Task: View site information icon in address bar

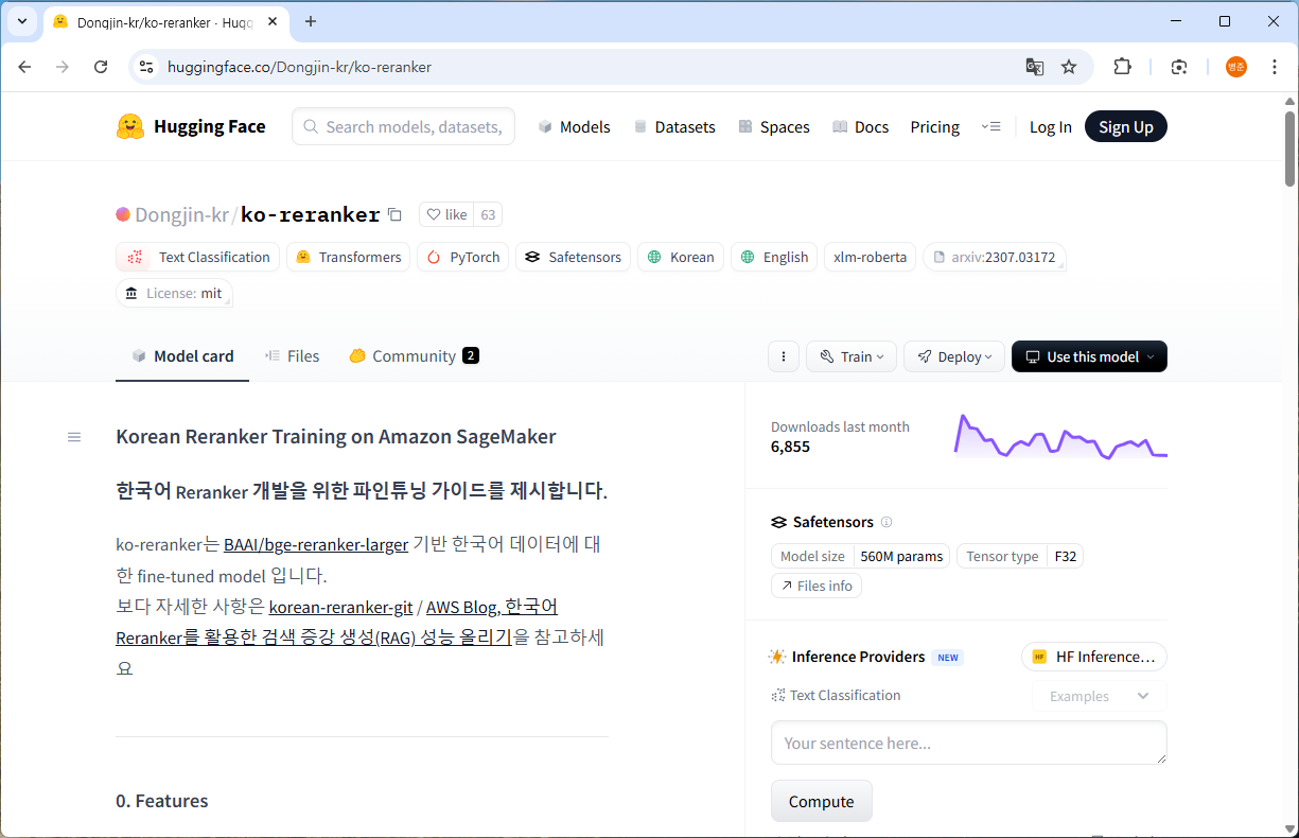Action: coord(147,67)
